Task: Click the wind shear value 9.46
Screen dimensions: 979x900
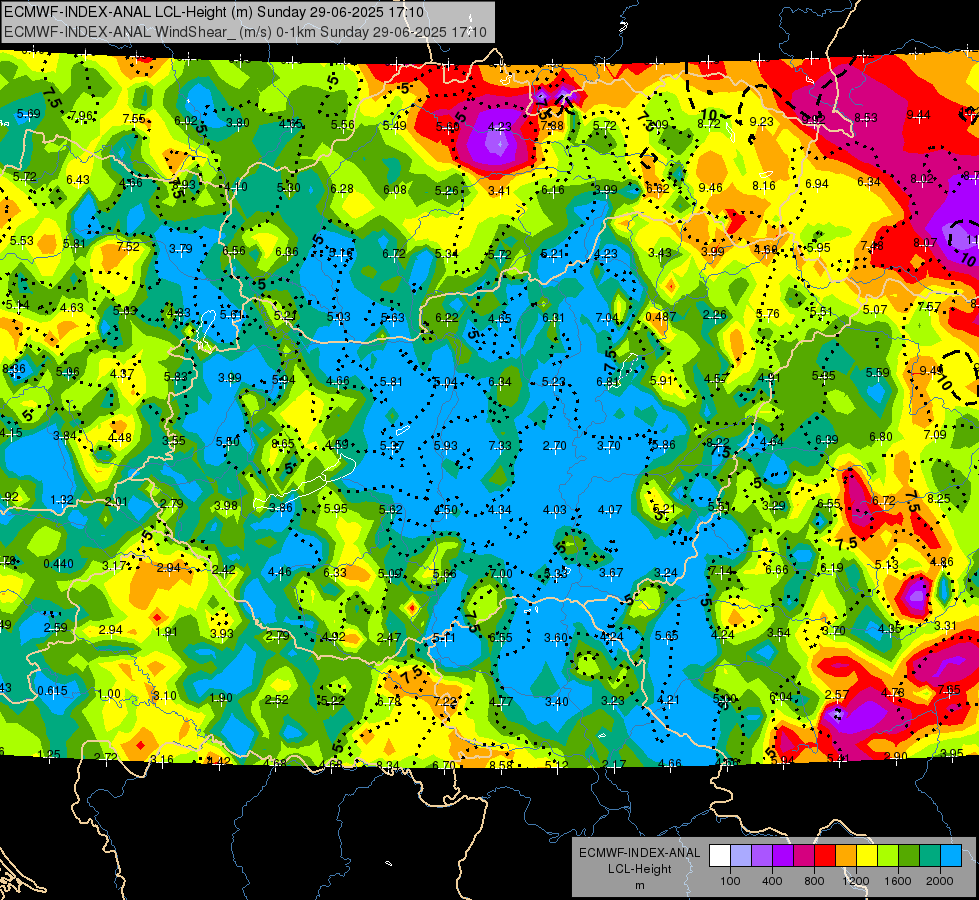Action: (x=711, y=187)
